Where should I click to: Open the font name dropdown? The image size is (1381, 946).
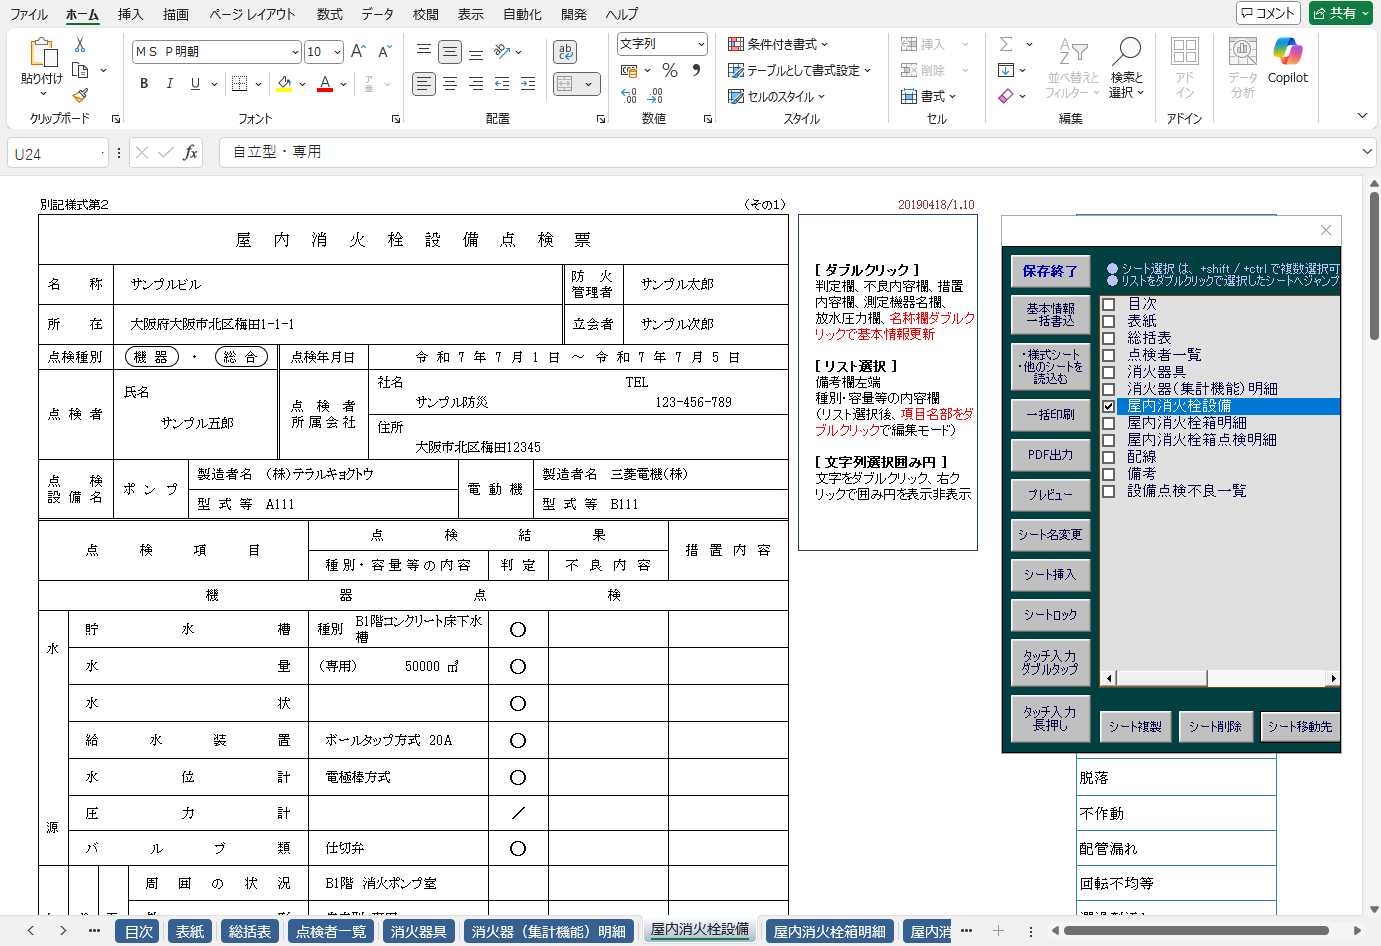pos(295,52)
